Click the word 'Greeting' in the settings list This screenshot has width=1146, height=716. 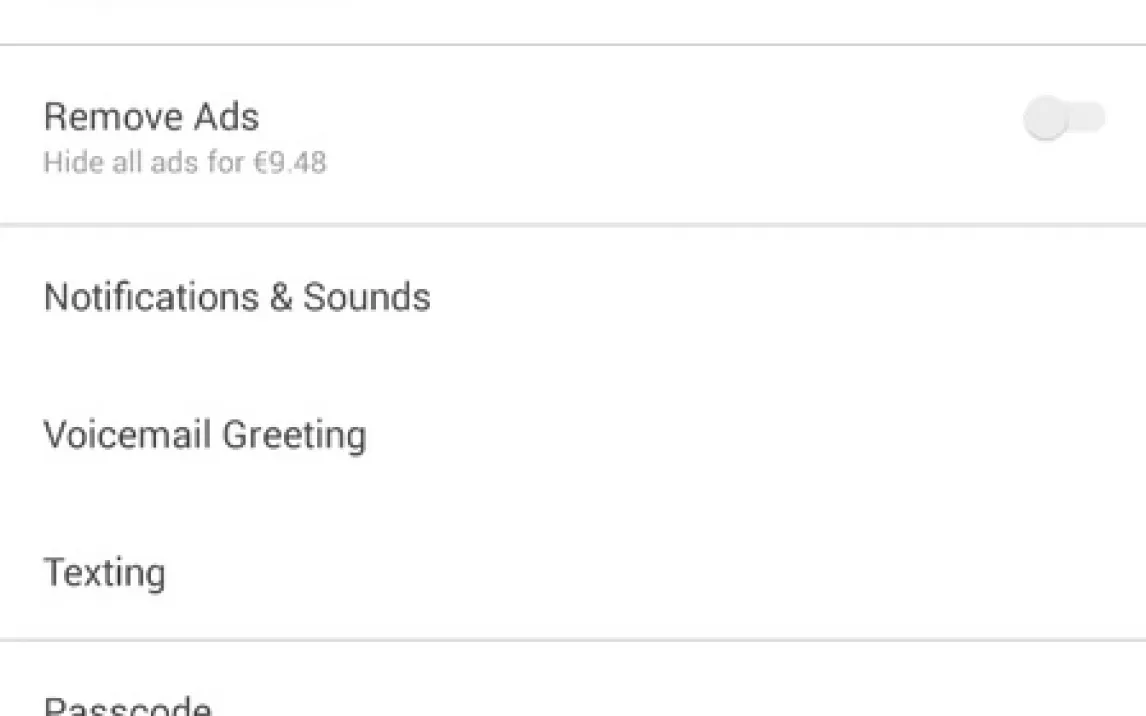pyautogui.click(x=294, y=435)
